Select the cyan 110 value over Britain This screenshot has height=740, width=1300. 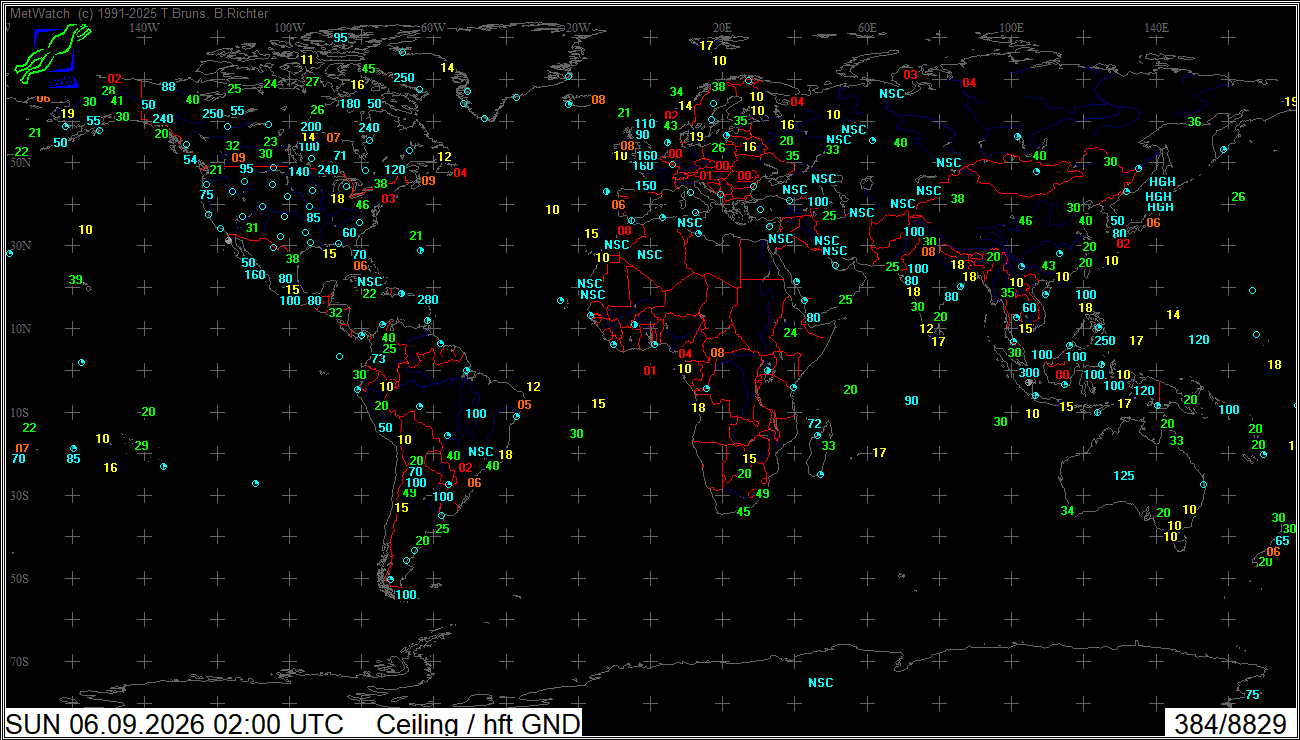click(645, 124)
